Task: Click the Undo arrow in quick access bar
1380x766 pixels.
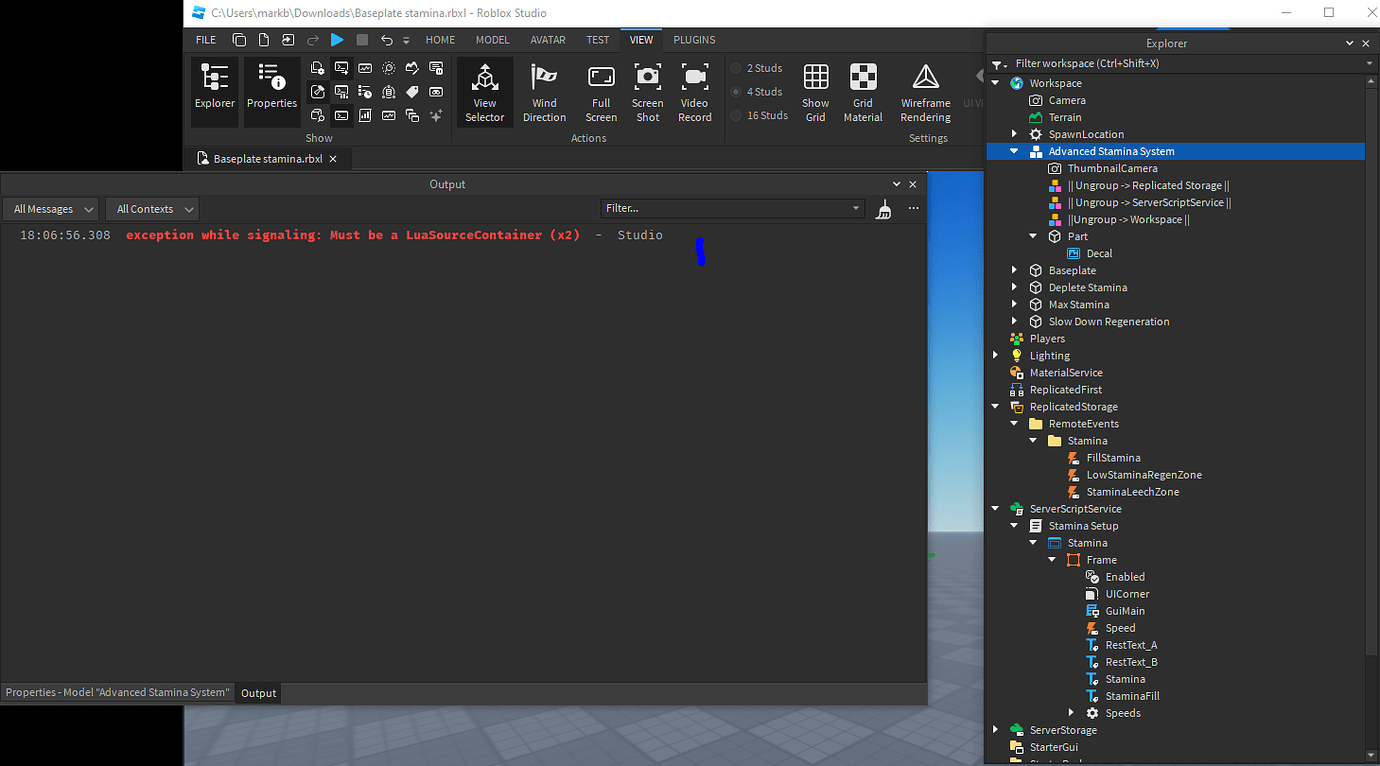Action: click(x=387, y=40)
